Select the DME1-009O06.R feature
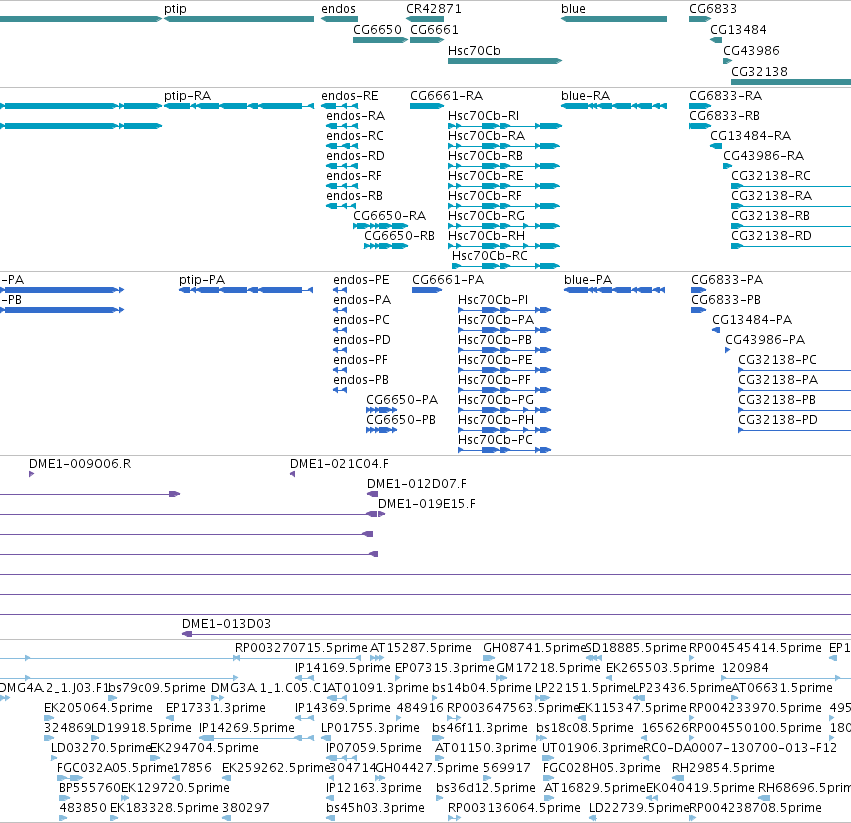Image resolution: width=851 pixels, height=823 pixels. point(31,474)
